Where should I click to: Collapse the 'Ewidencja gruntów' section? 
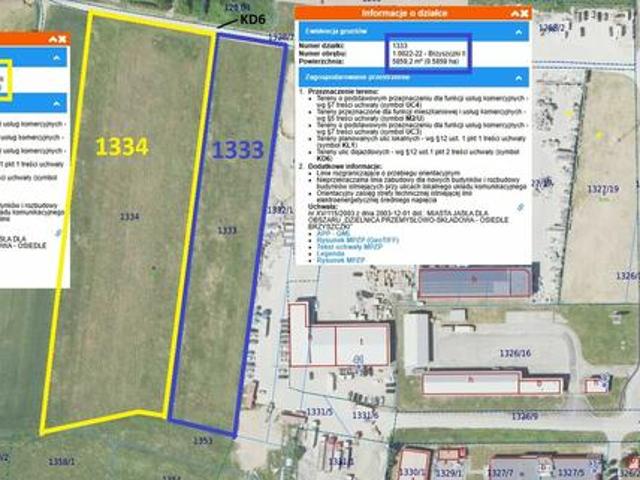(519, 32)
